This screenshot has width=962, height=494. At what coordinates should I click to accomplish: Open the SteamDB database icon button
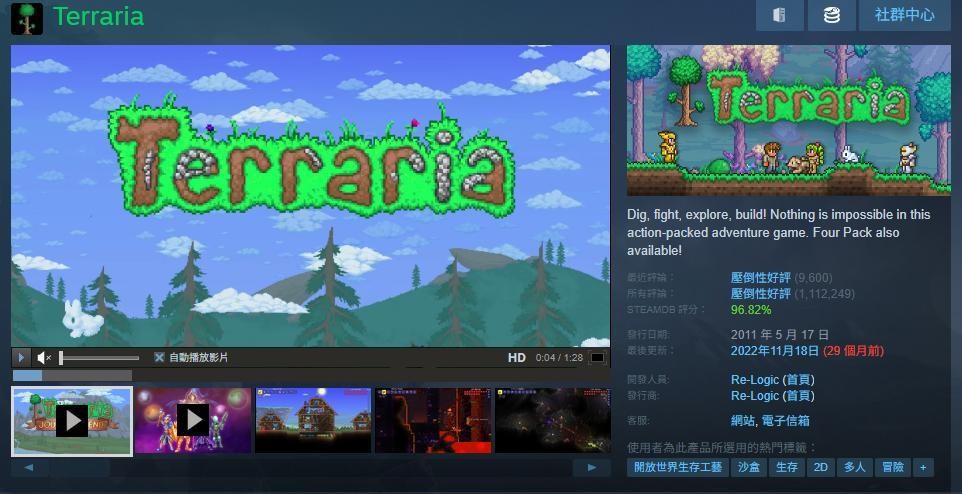coord(831,15)
